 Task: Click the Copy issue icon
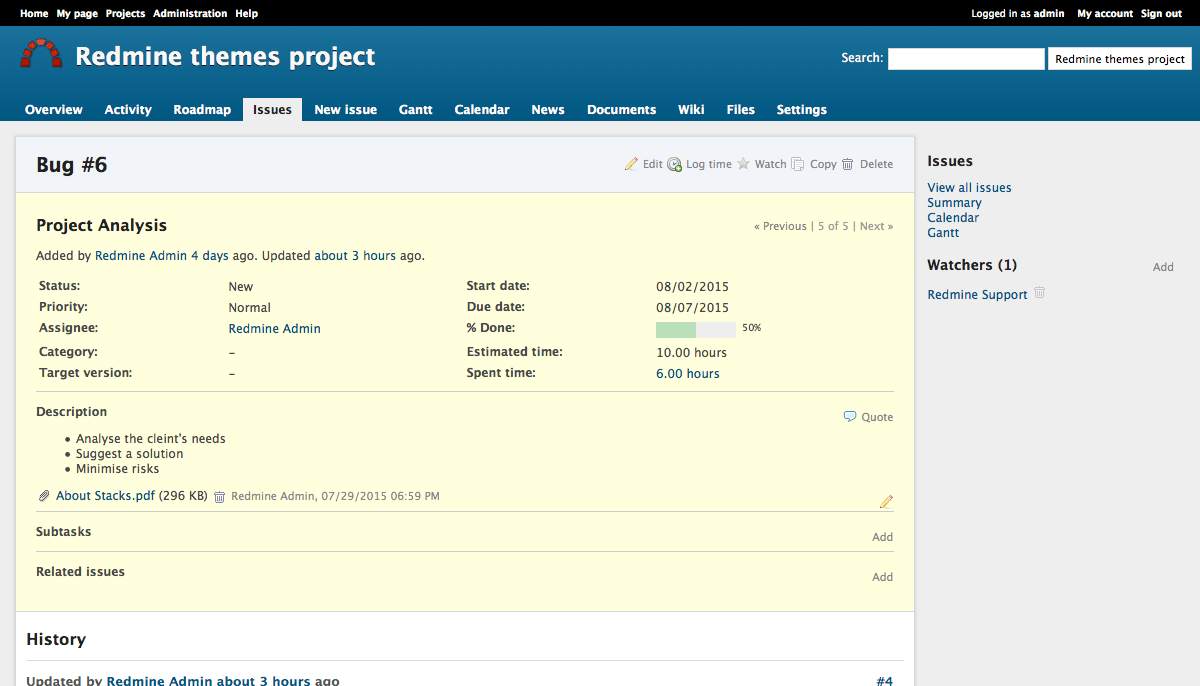798,164
